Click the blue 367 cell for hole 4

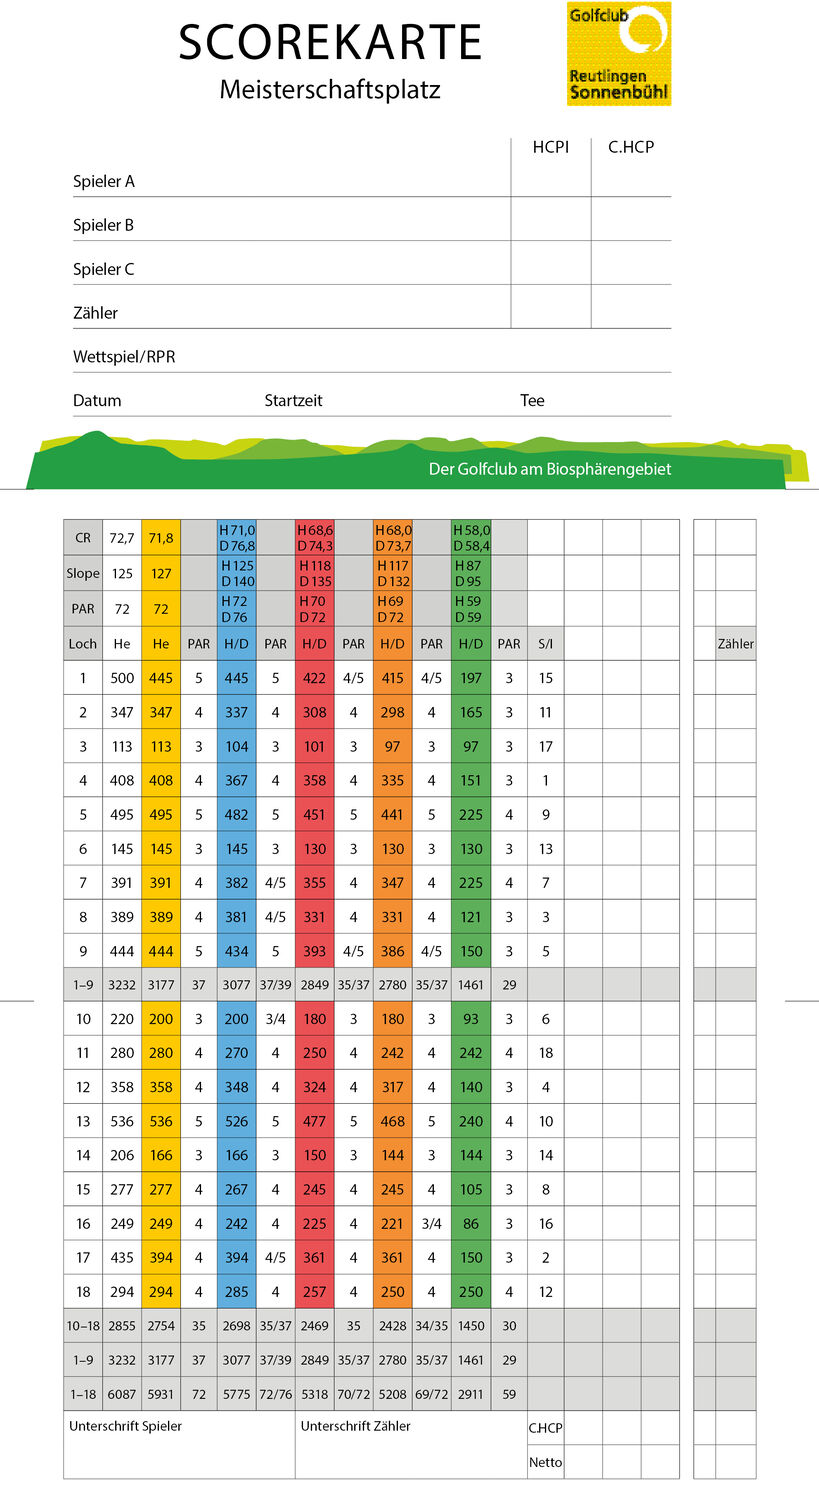point(237,781)
